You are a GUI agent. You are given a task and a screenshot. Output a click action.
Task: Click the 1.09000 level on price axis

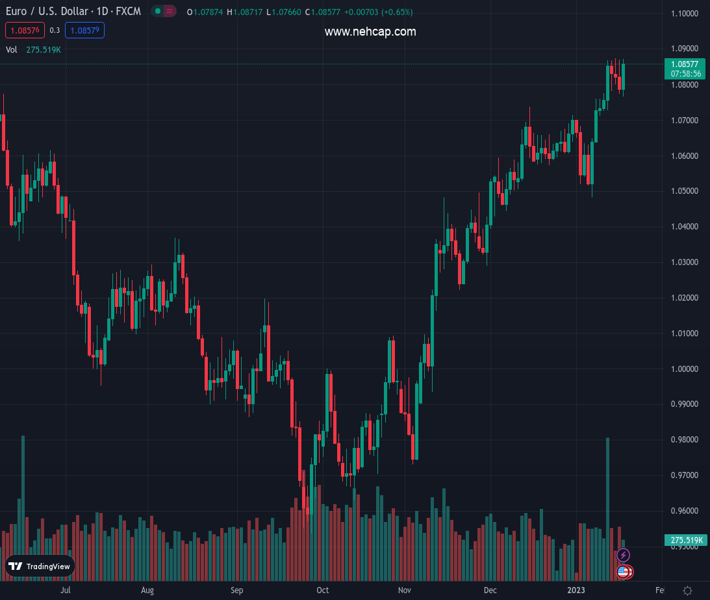pos(685,49)
